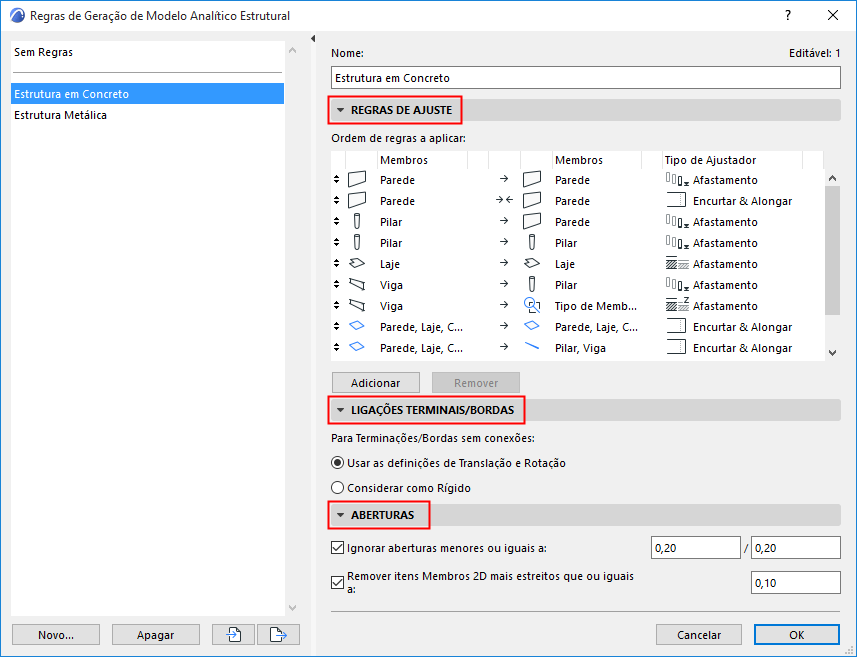Click target column icon in Pilar to Pilar row

coord(532,242)
